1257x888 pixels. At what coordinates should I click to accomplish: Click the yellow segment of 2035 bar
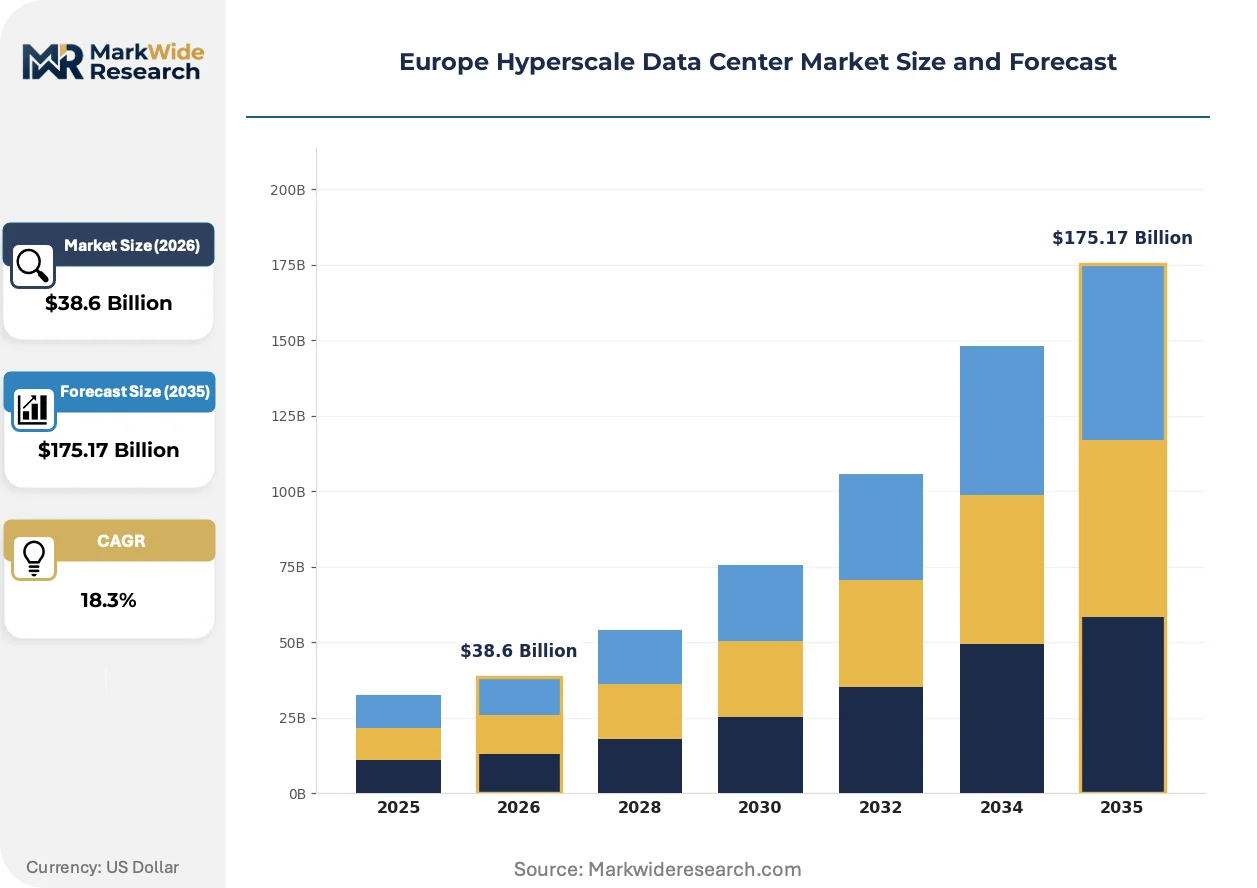[1122, 528]
